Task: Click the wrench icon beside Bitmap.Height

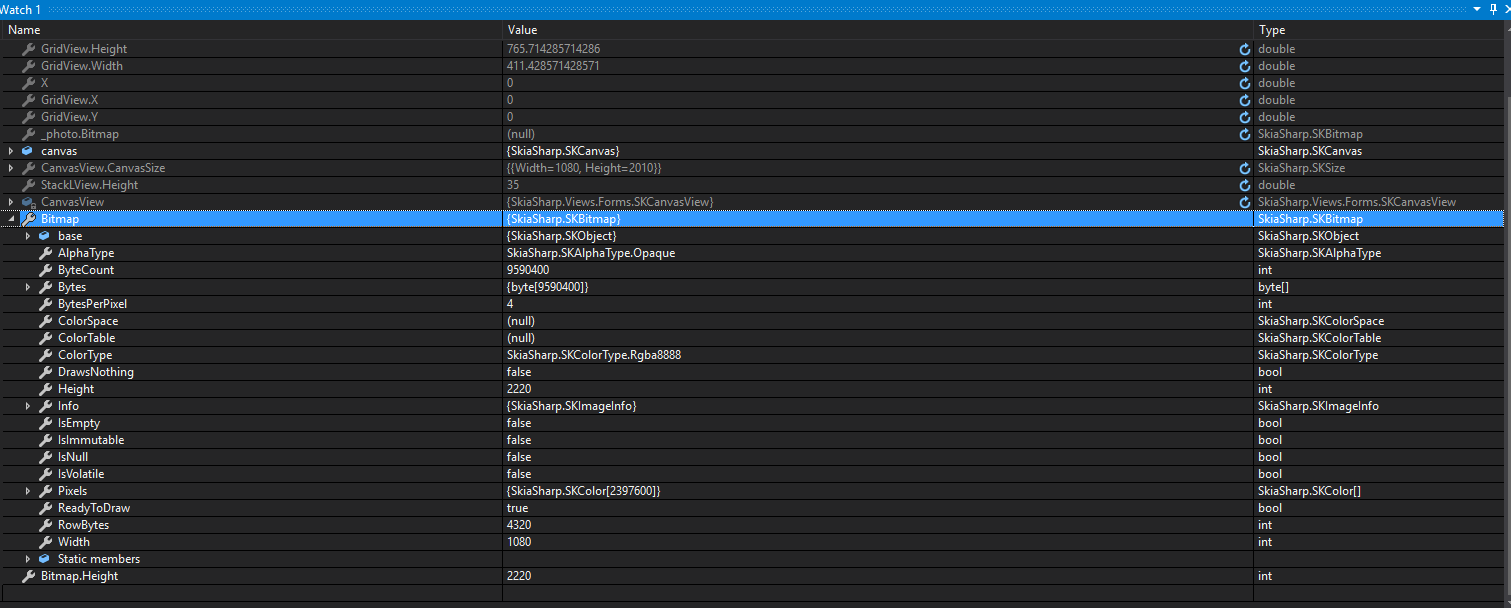Action: pyautogui.click(x=28, y=576)
